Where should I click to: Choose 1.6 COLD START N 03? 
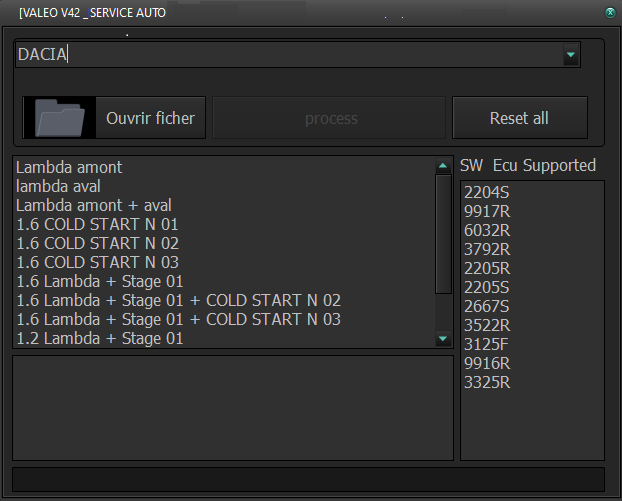coord(97,263)
